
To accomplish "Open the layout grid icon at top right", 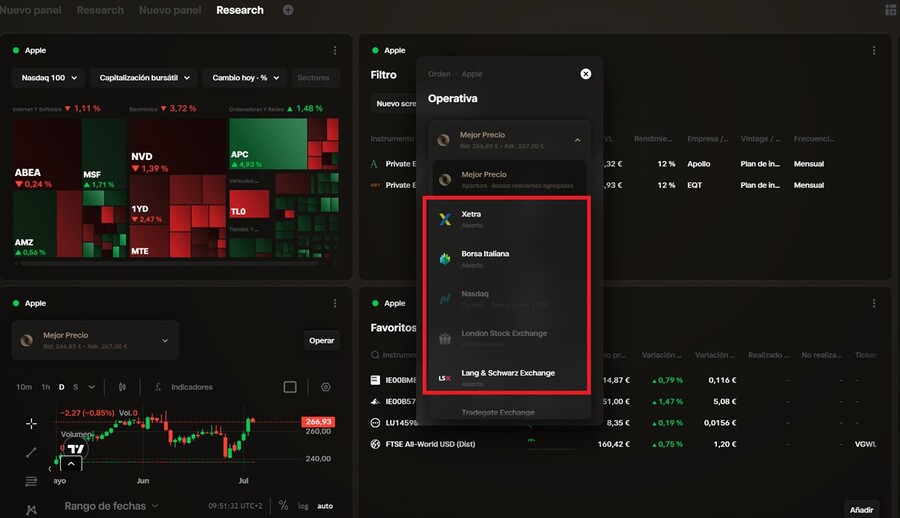I will (x=891, y=10).
